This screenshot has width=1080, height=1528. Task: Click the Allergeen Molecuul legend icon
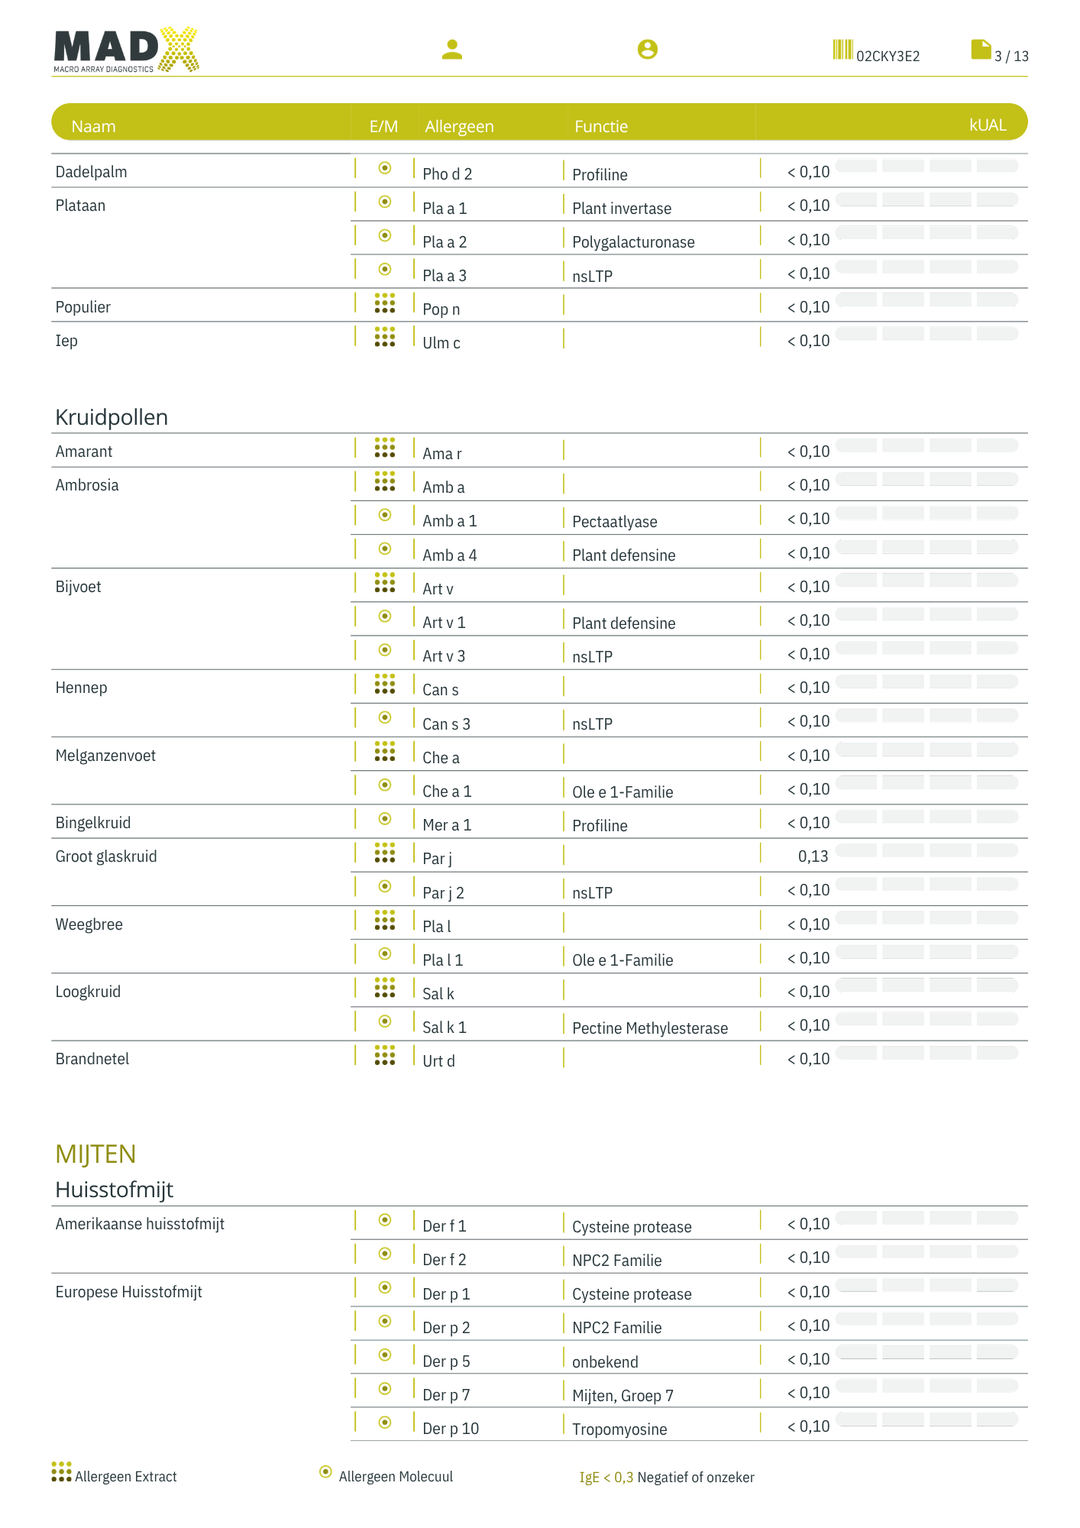(x=325, y=1472)
